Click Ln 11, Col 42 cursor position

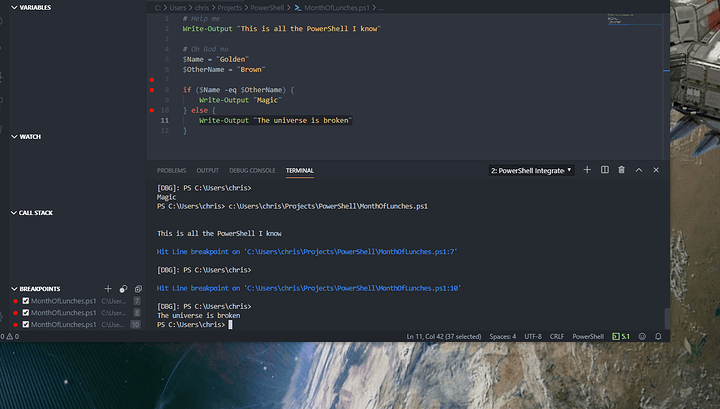point(444,336)
